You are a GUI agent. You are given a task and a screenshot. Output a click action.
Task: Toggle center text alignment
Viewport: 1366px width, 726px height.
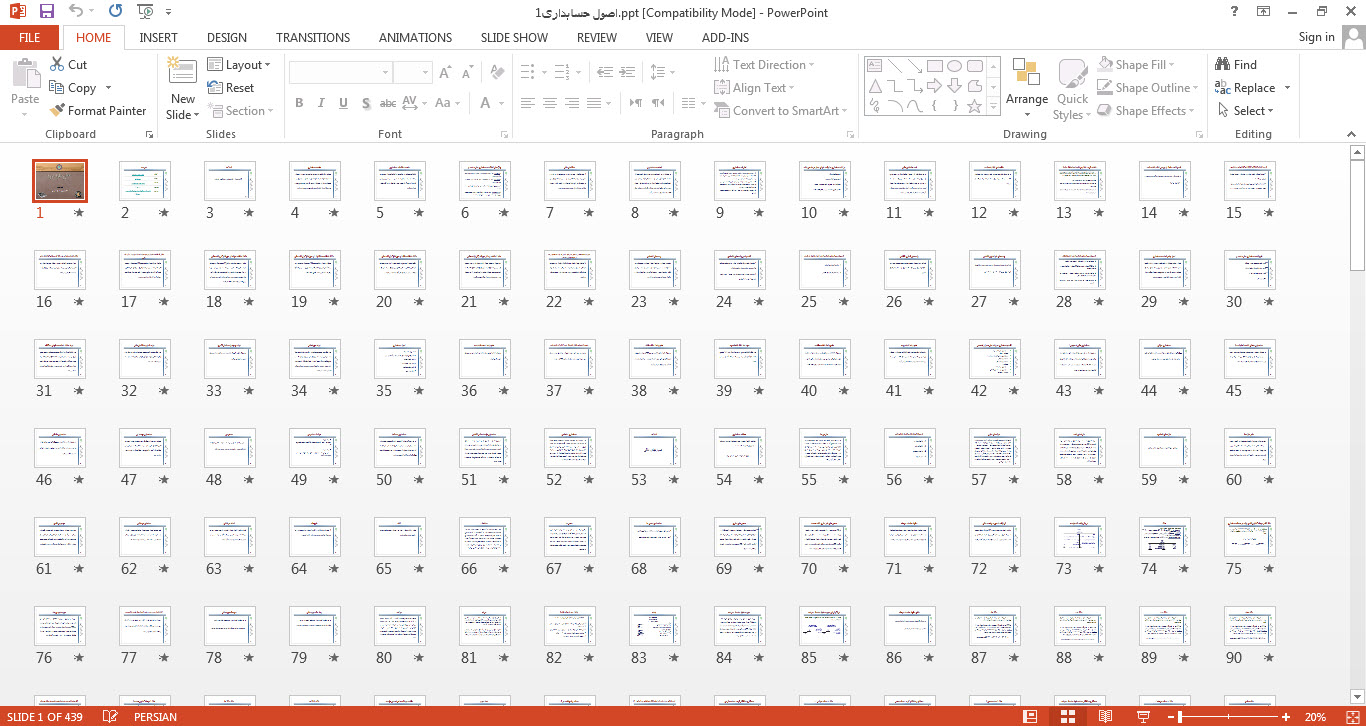click(549, 103)
